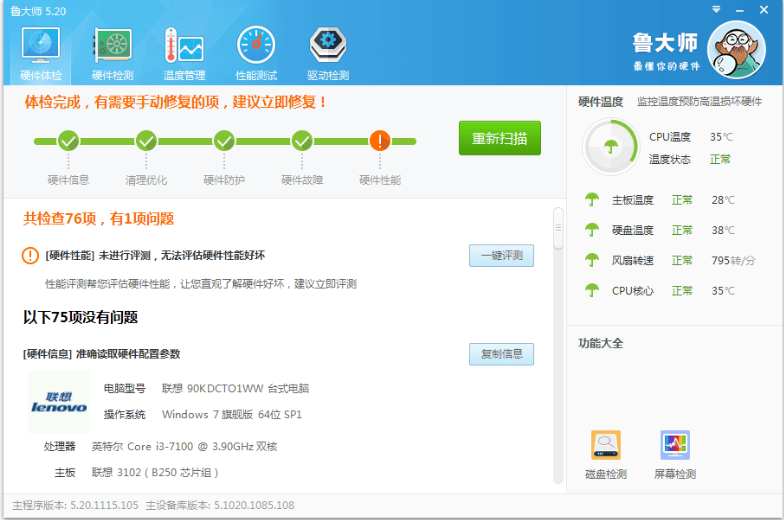Click the umbrella icon next to 主板温度

click(x=592, y=200)
